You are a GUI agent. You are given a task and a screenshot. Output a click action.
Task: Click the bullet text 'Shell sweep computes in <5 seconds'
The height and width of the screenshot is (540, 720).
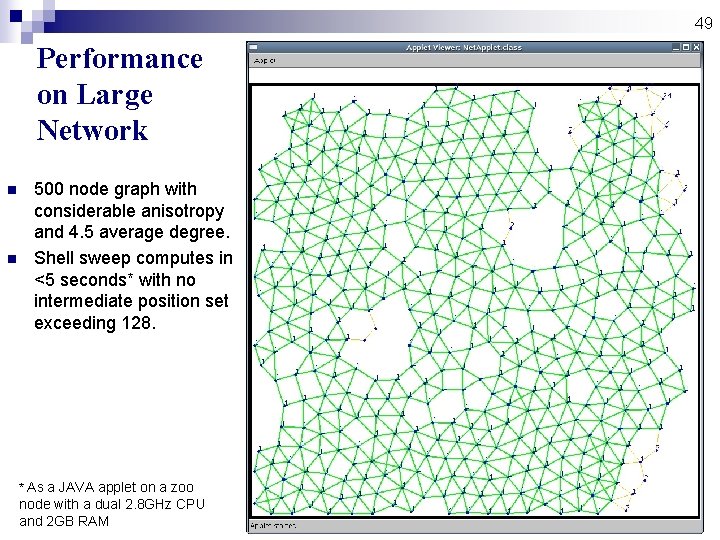pyautogui.click(x=133, y=269)
